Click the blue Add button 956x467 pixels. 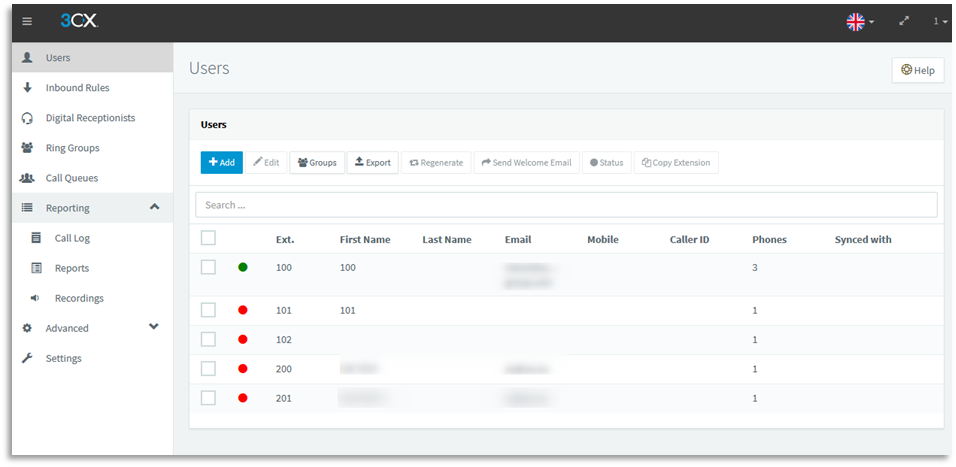(x=221, y=162)
